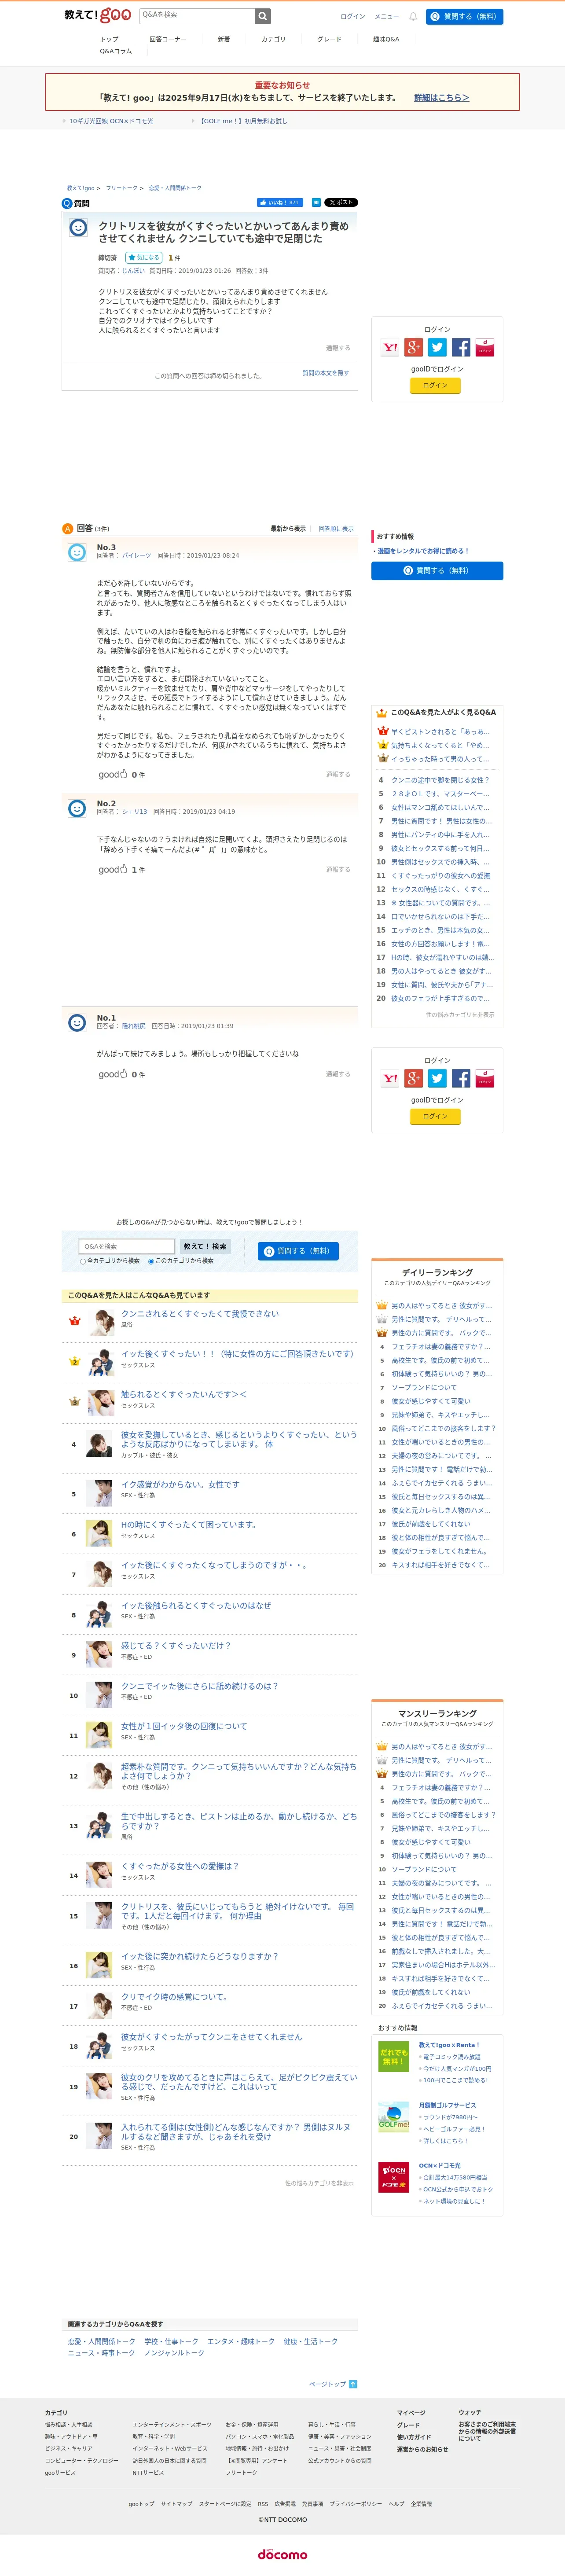Click the good thumbs-up on answer No.3
Image resolution: width=565 pixels, height=2576 pixels.
click(x=113, y=774)
